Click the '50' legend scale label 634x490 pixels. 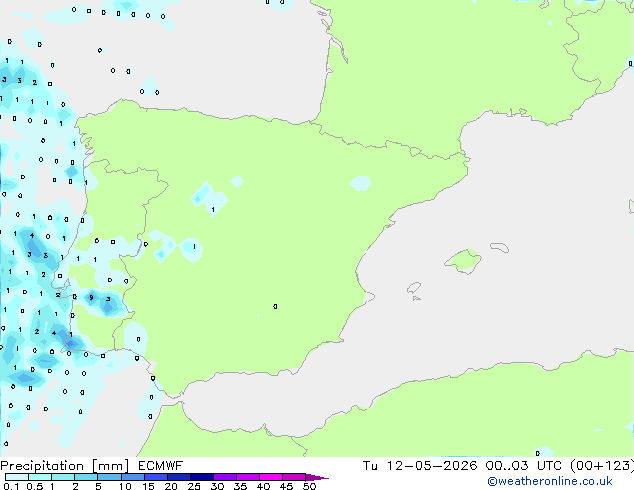(x=309, y=486)
